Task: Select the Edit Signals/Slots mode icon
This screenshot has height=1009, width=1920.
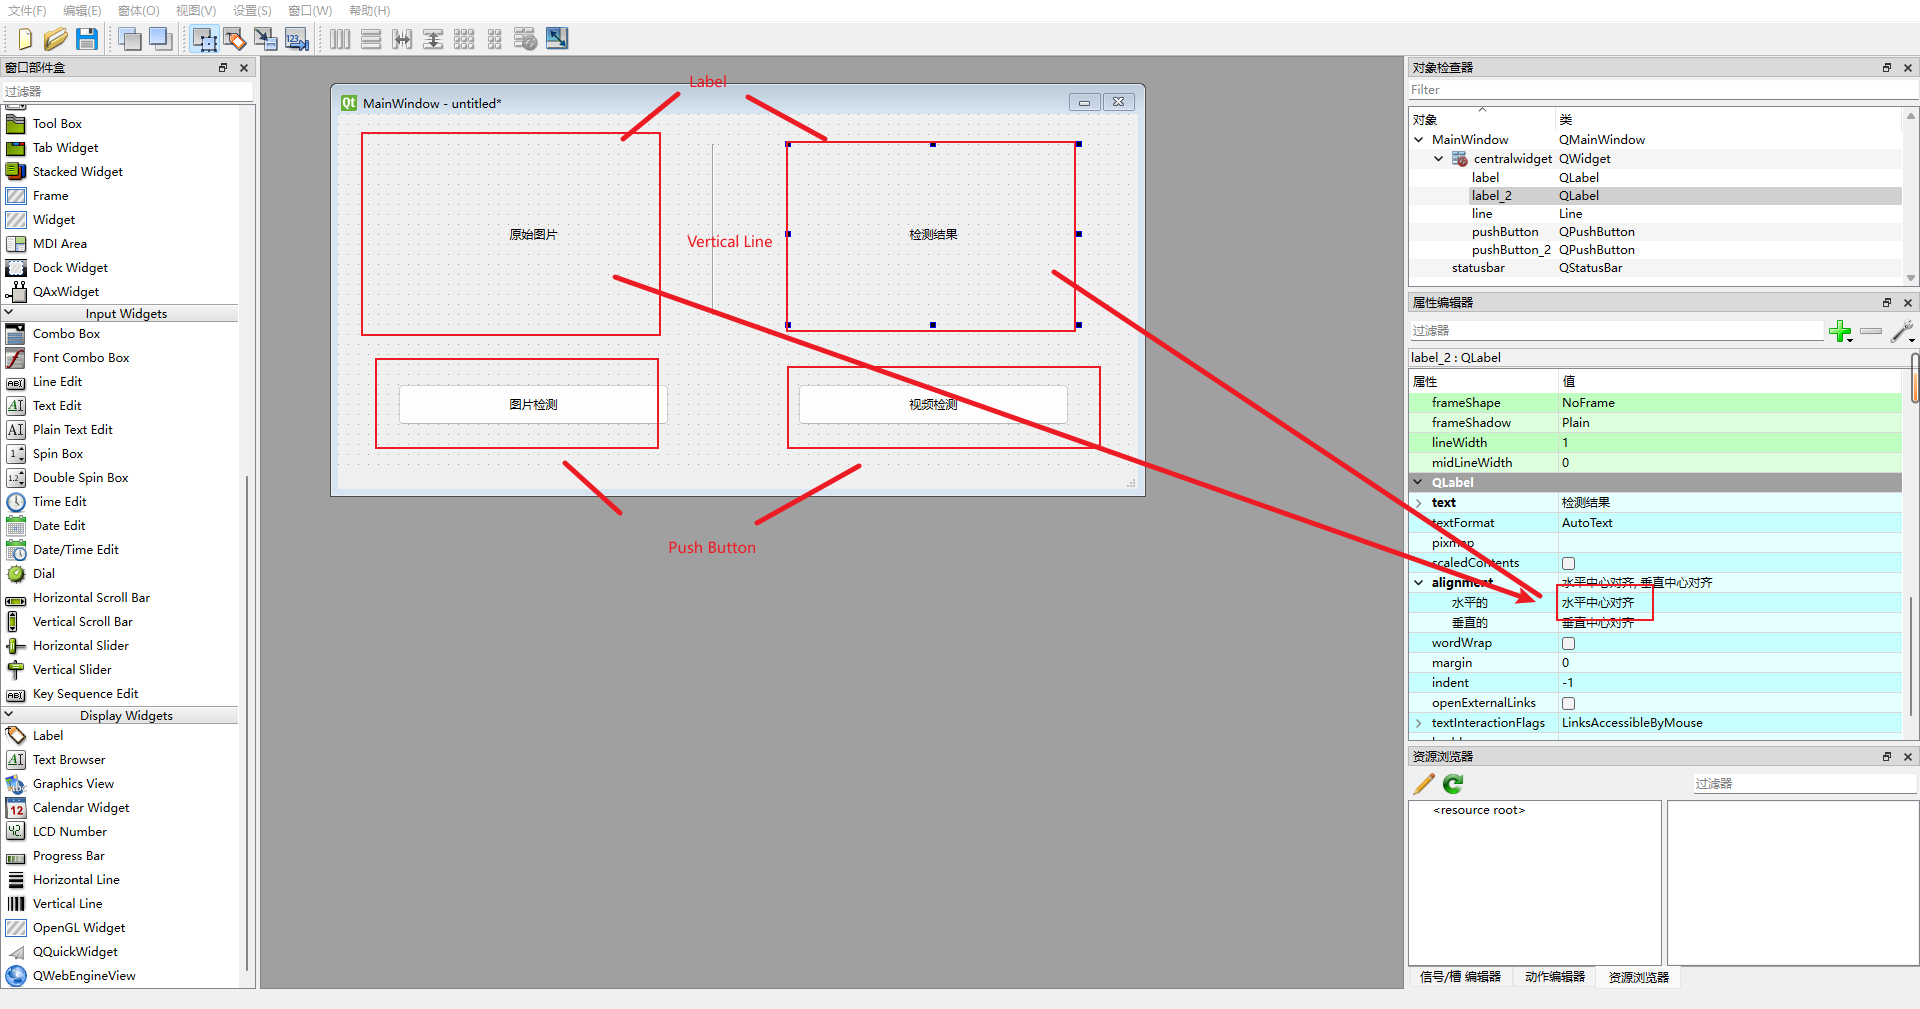Action: 234,39
